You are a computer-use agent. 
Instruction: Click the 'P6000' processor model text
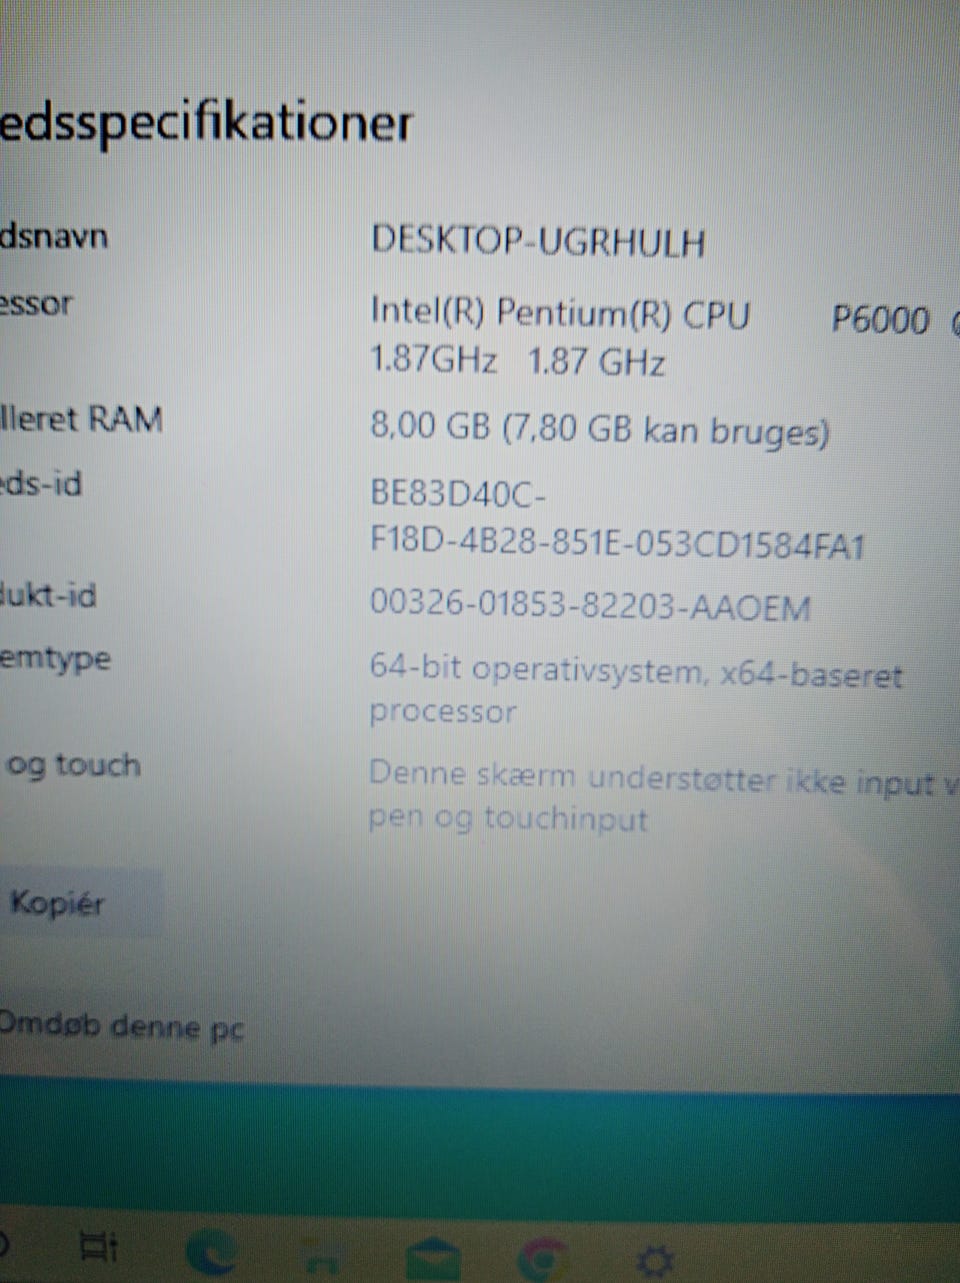point(880,320)
